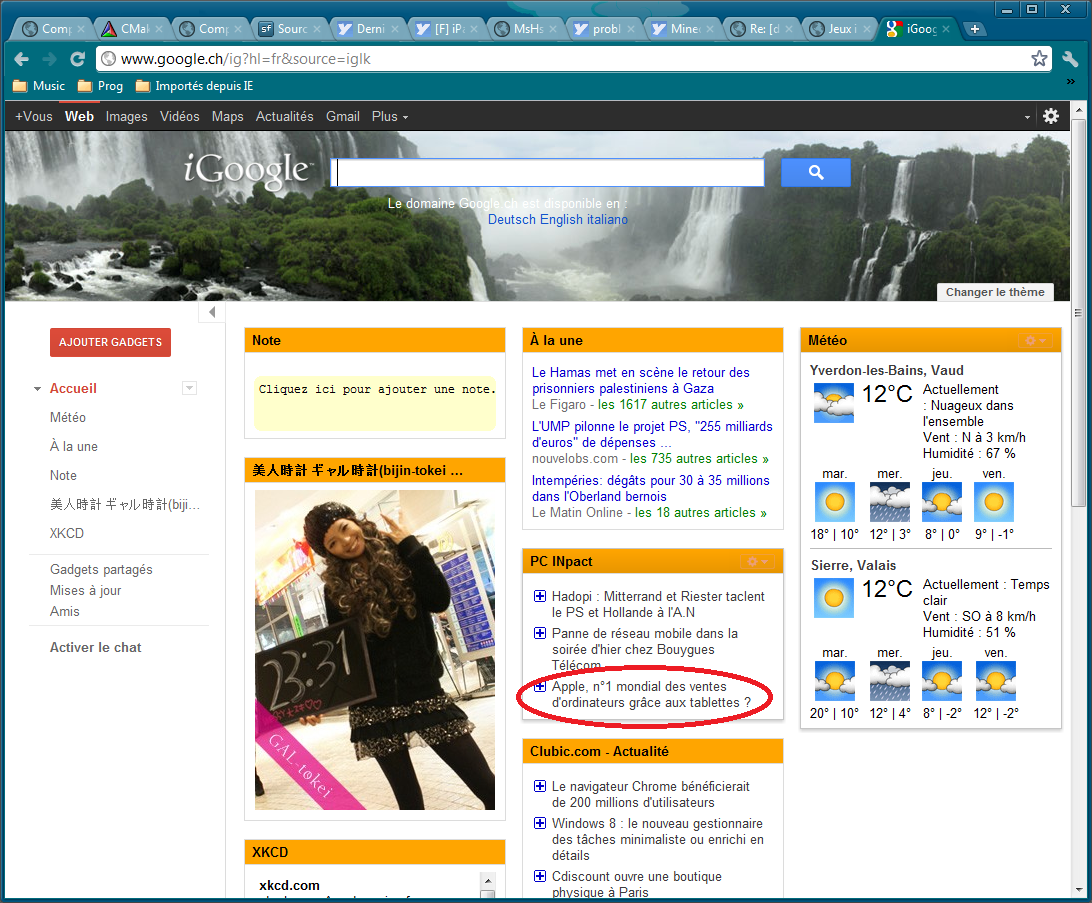Screen dimensions: 1092x903
Task: Click the blue search magnifier button
Action: point(815,173)
